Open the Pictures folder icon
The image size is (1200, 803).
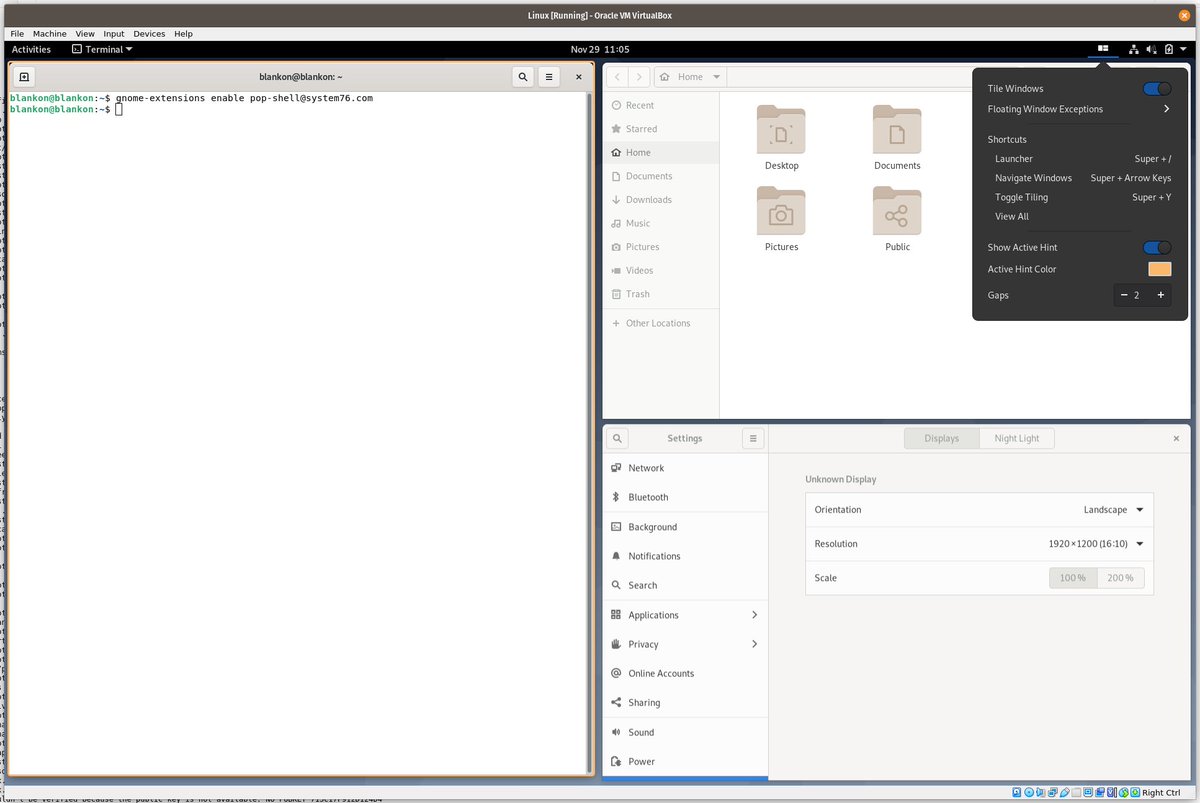(x=781, y=210)
